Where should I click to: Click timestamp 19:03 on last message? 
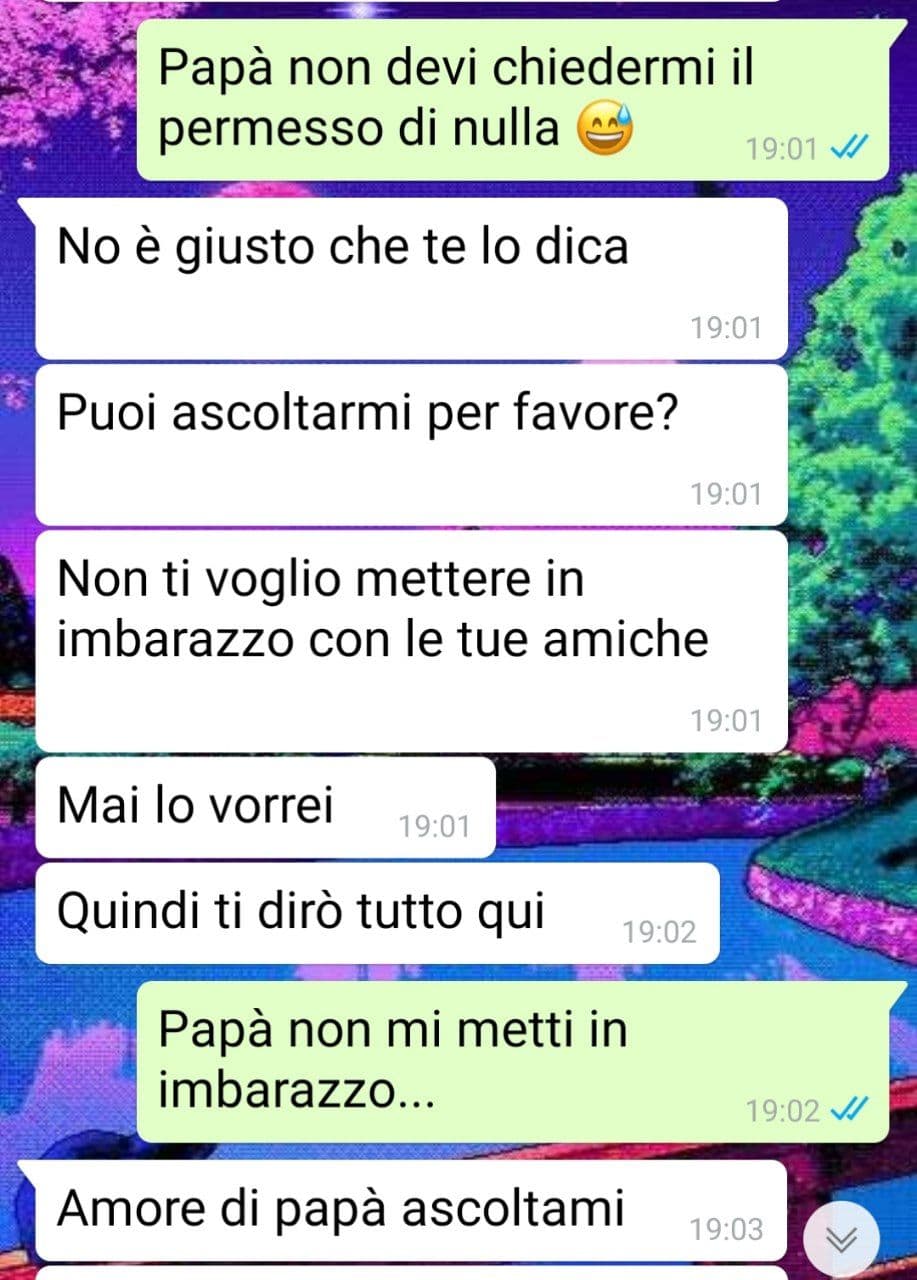tap(726, 1229)
